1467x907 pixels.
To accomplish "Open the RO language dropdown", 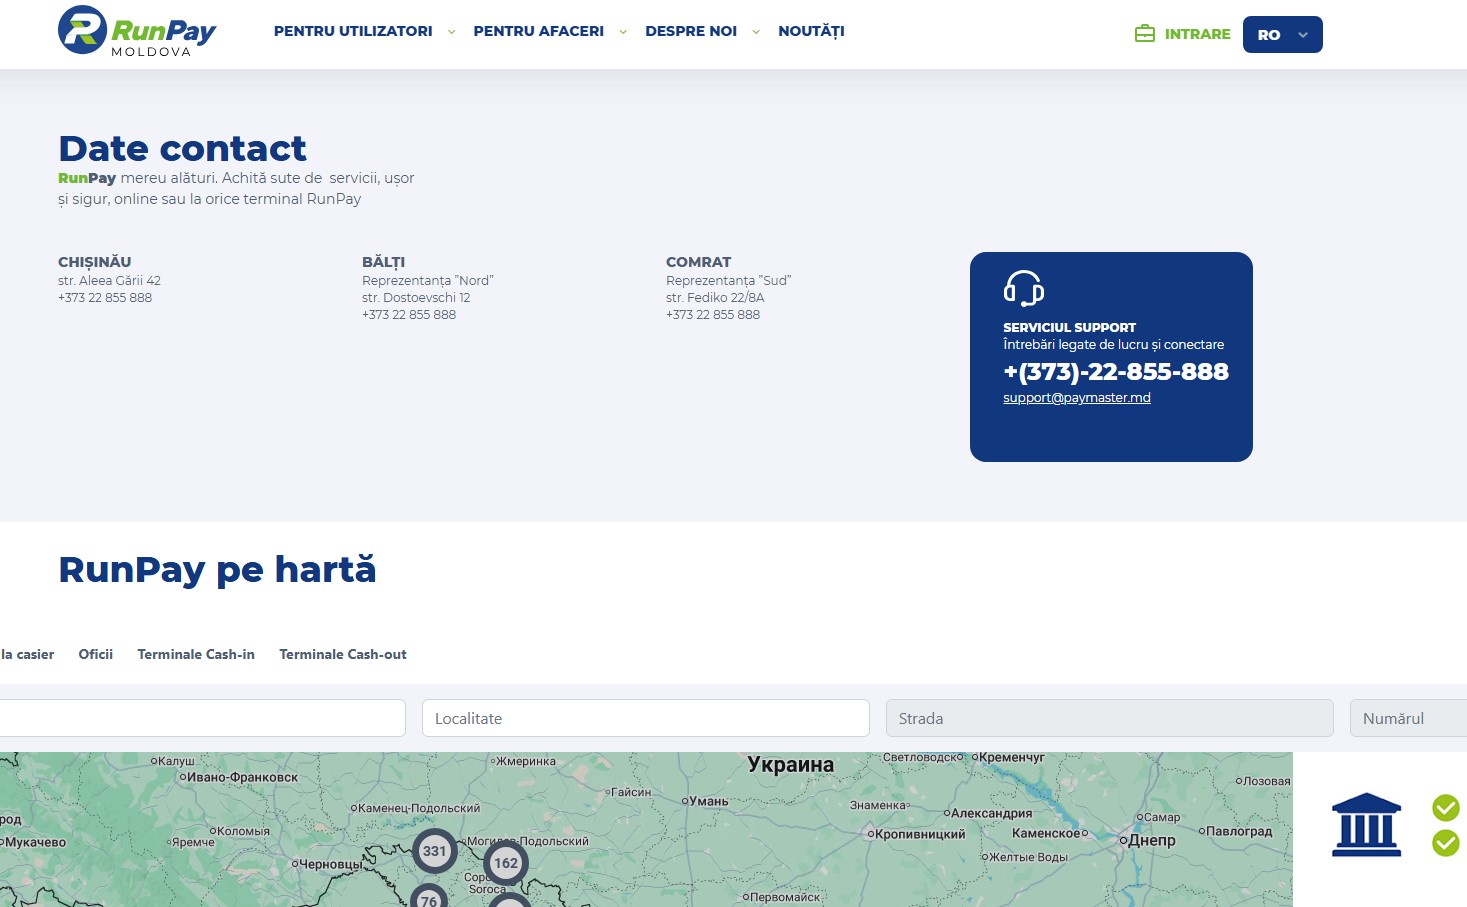I will pyautogui.click(x=1282, y=35).
